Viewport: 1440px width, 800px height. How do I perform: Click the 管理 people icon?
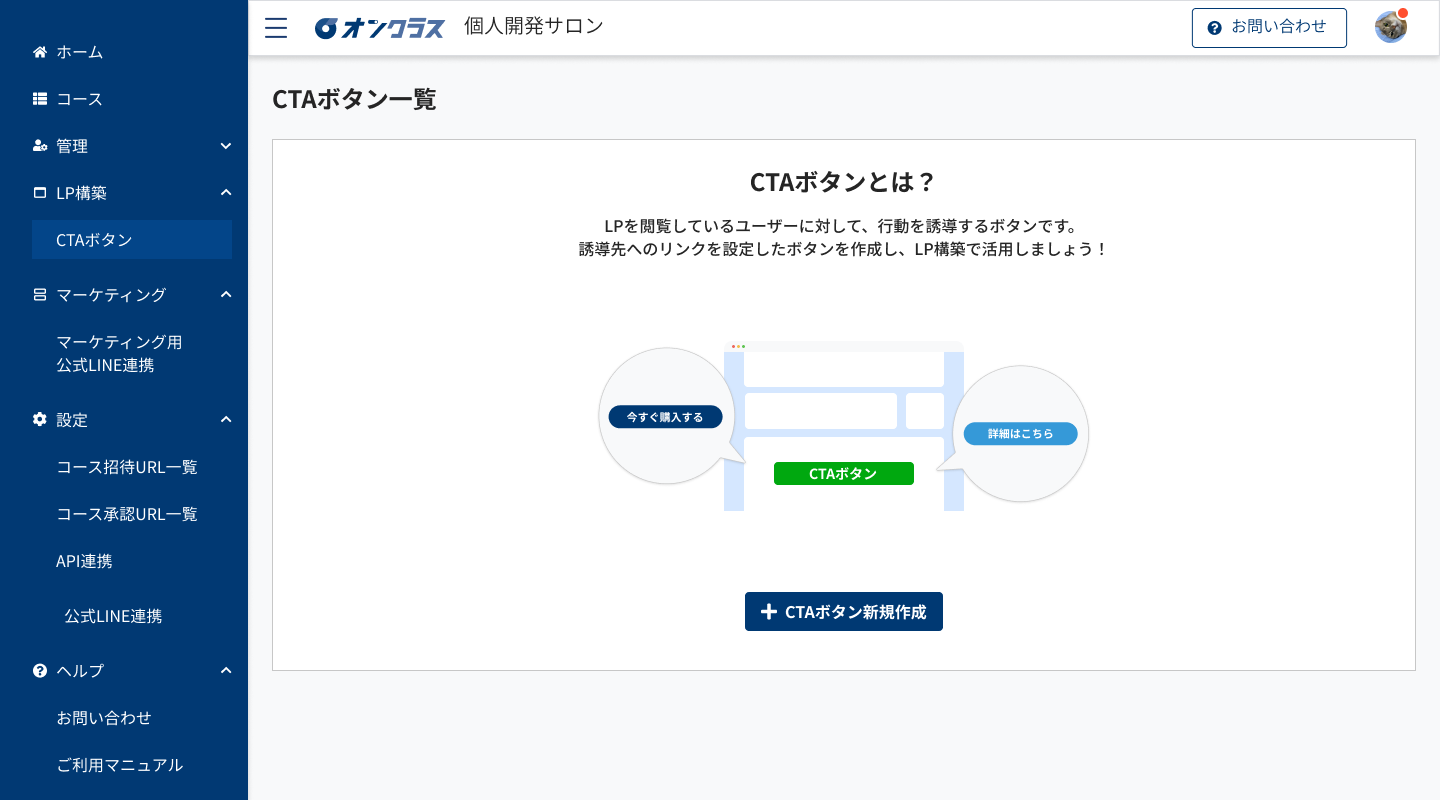[x=39, y=146]
